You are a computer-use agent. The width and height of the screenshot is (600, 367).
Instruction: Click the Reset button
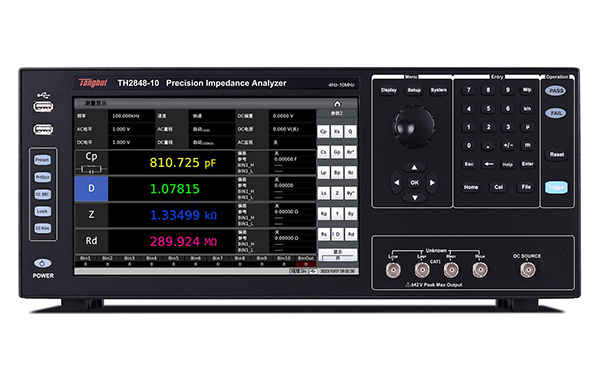(557, 155)
